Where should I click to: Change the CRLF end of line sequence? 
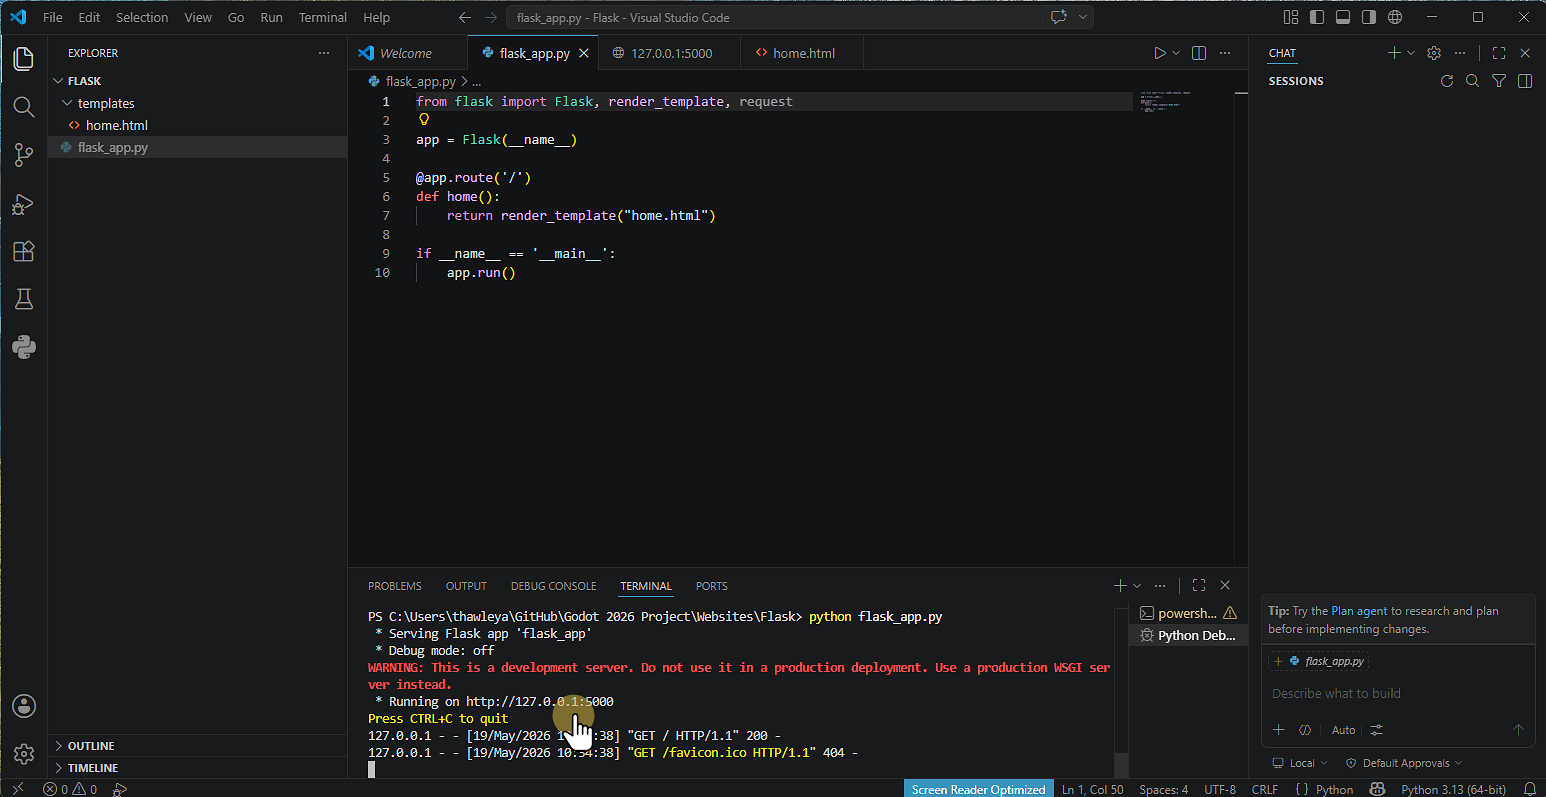coord(1265,789)
